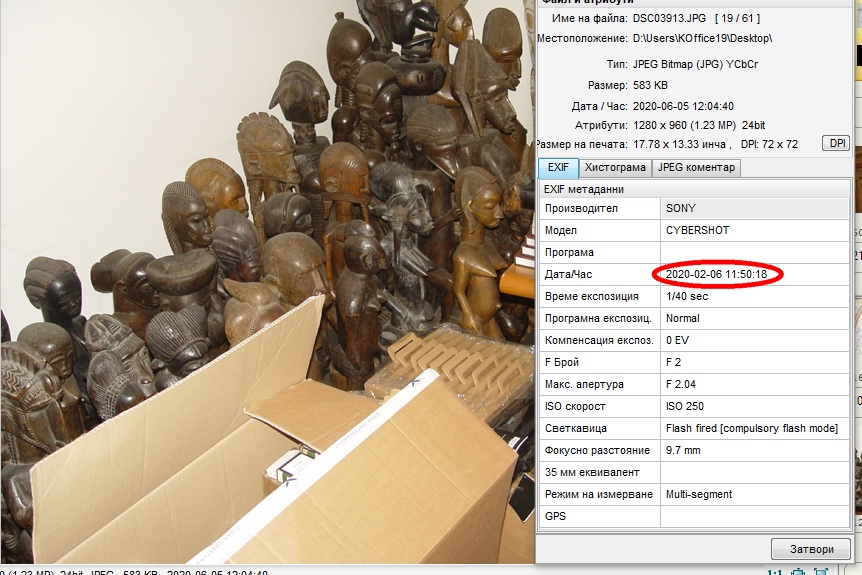
Task: Click the Модел row label
Action: click(x=561, y=230)
